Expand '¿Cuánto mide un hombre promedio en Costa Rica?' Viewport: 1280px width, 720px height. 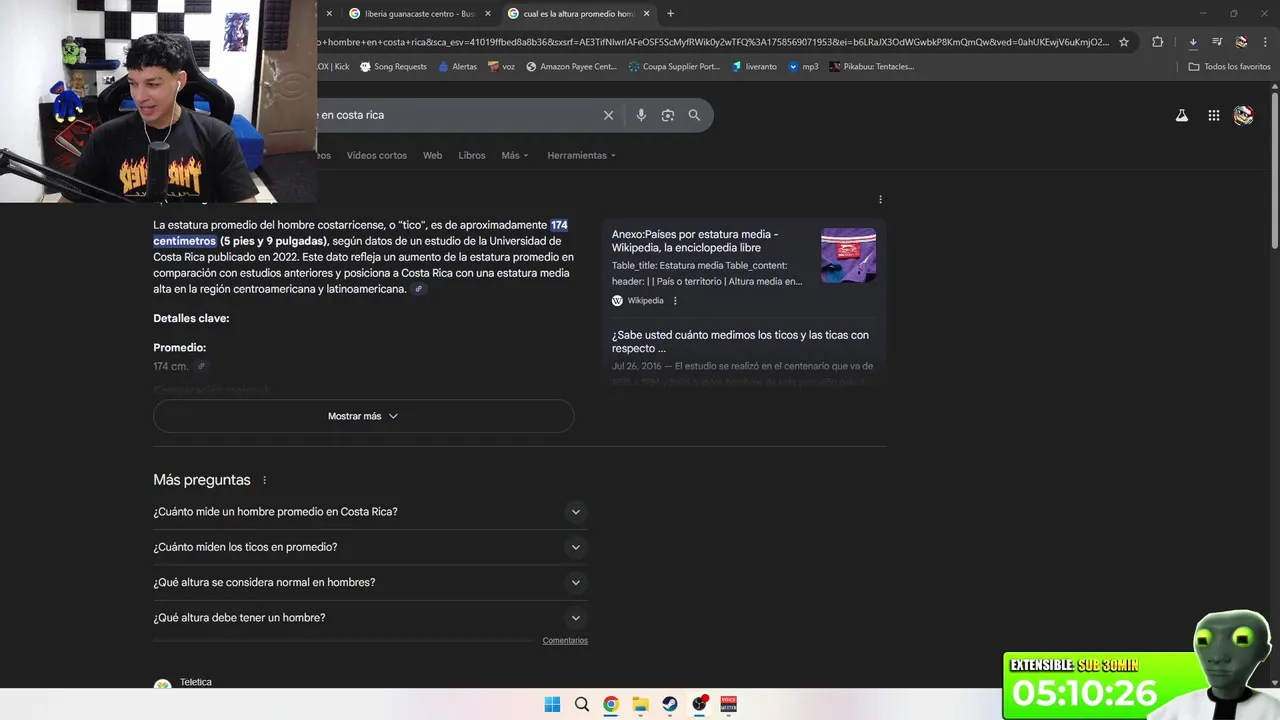point(370,512)
